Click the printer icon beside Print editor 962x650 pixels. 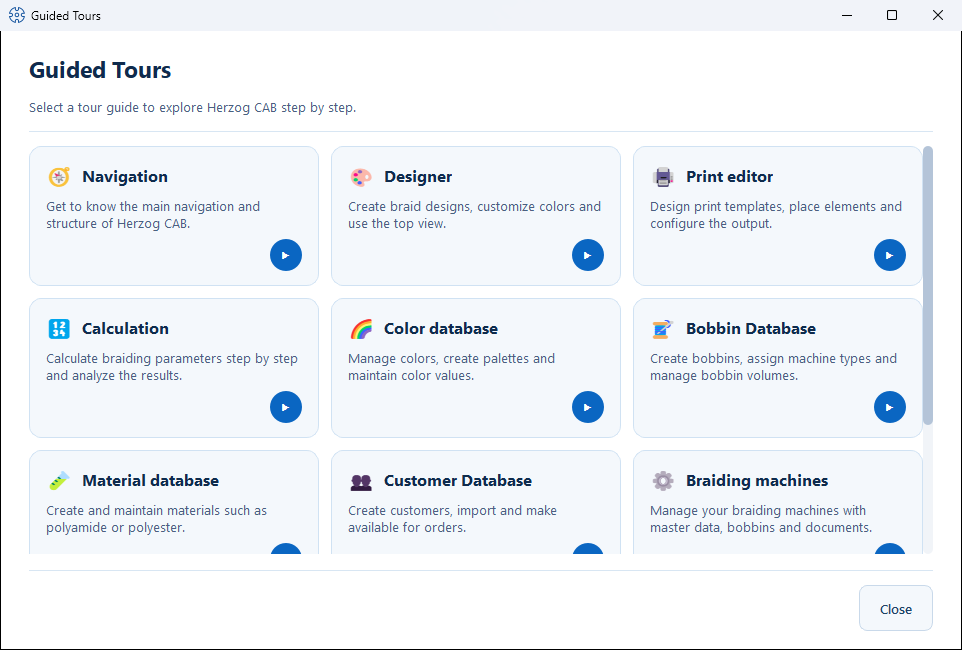click(663, 177)
